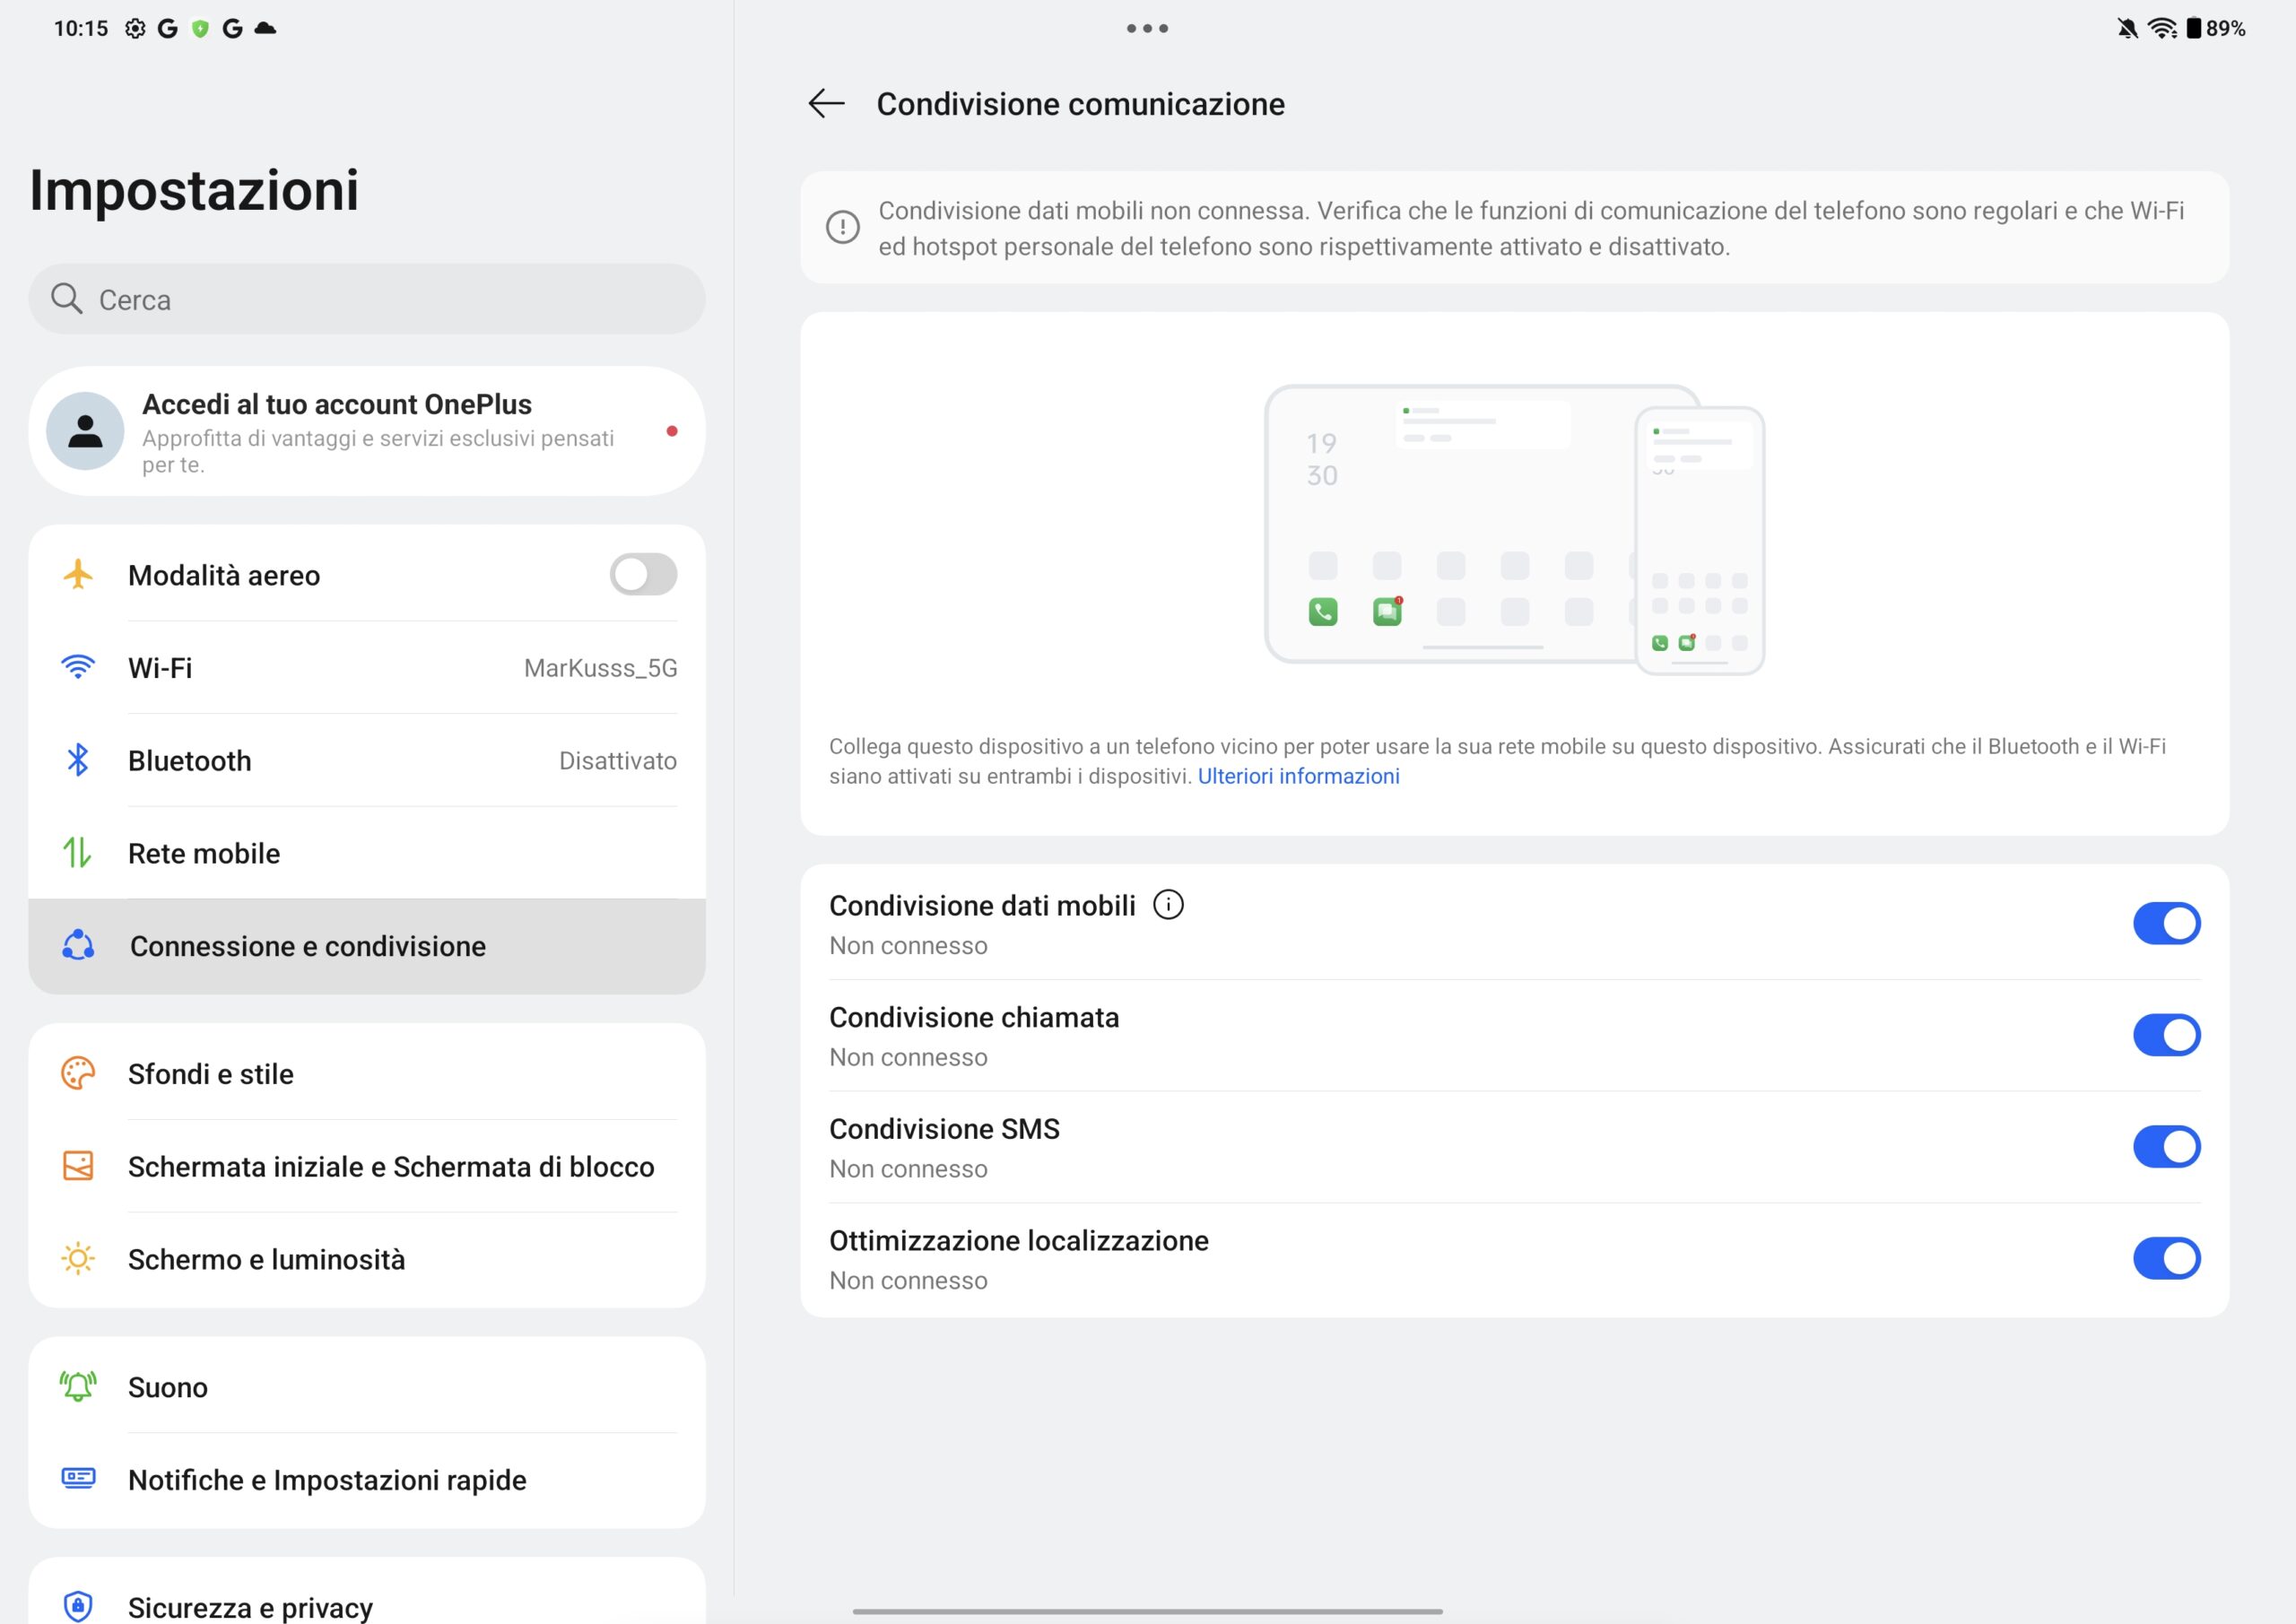
Task: Tap the OnePlus account avatar icon
Action: (x=86, y=431)
